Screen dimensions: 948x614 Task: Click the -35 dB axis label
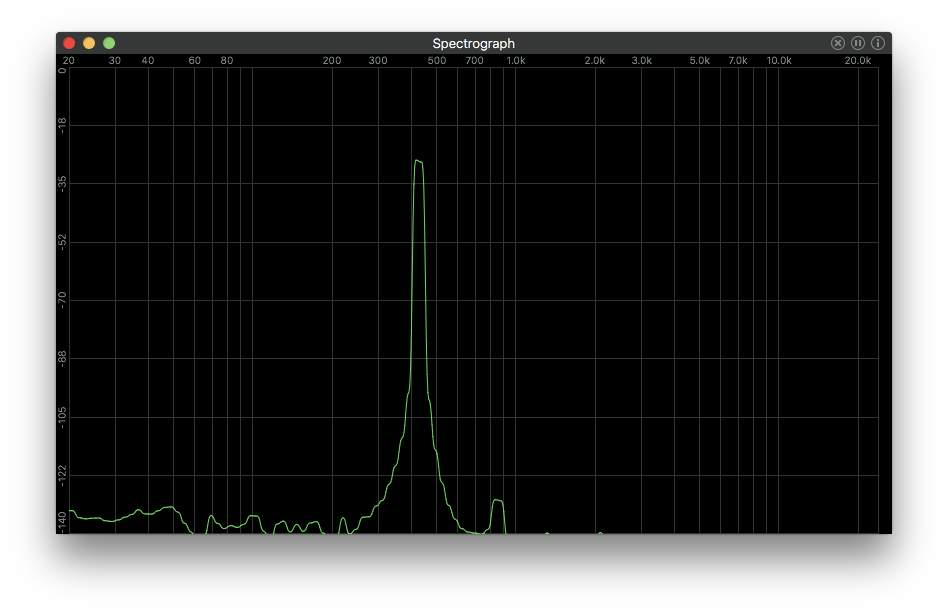[x=62, y=184]
